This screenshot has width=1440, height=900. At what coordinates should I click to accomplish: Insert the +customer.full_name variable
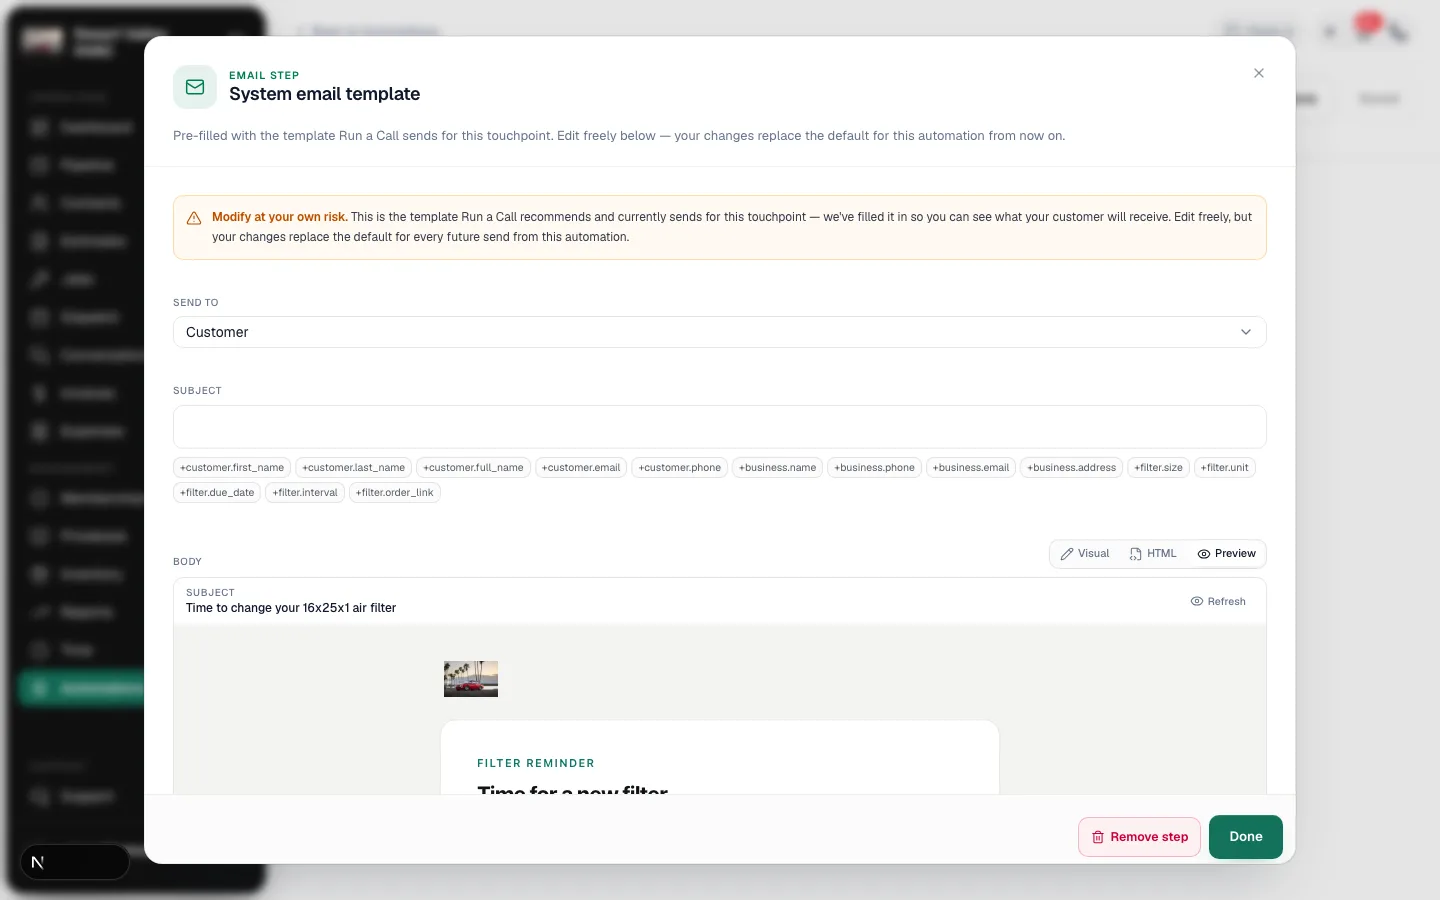[x=473, y=467]
